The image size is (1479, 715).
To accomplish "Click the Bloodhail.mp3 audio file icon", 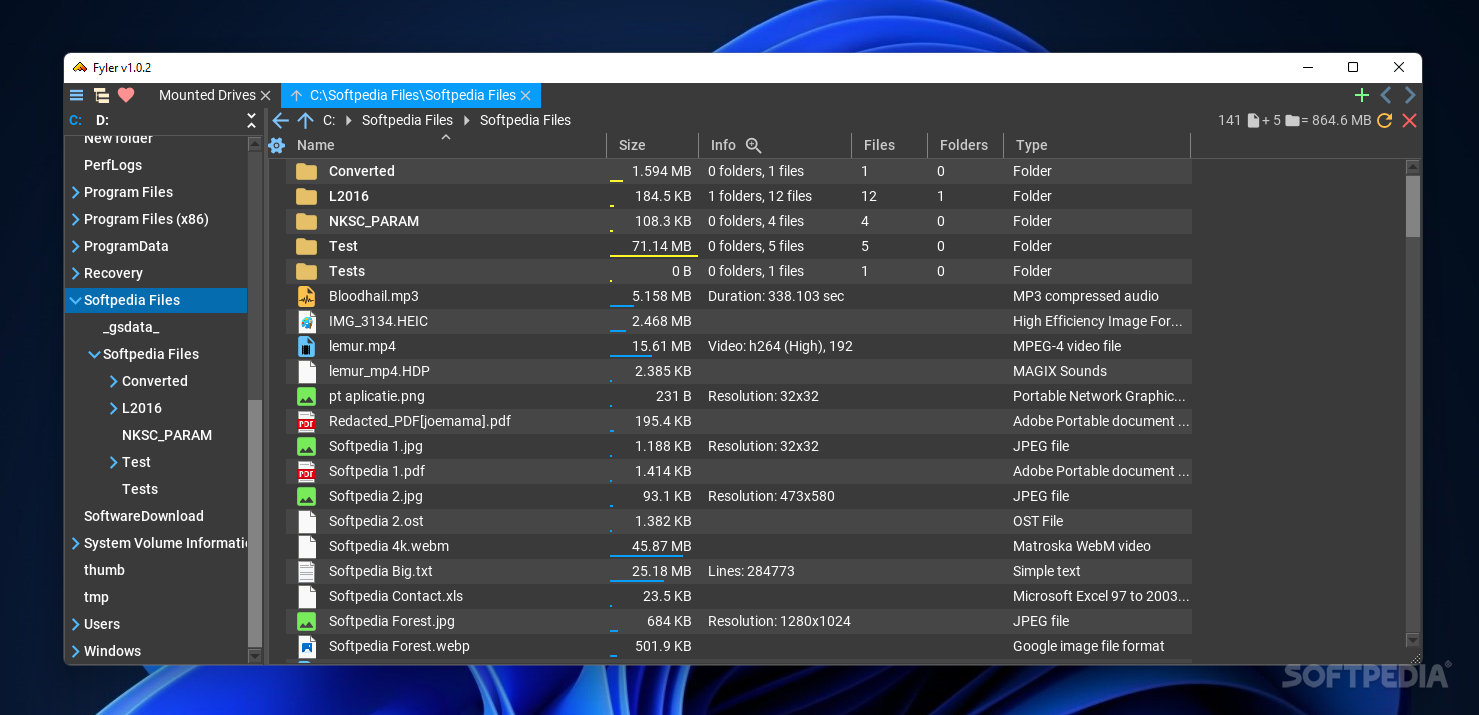I will pyautogui.click(x=306, y=296).
